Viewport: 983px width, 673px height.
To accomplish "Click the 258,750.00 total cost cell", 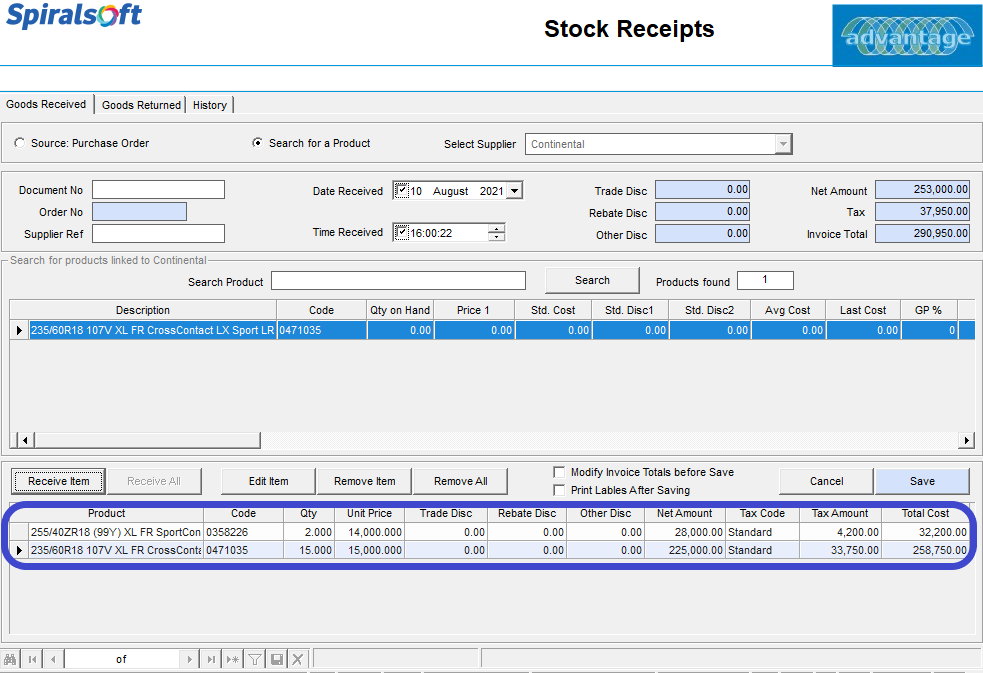I will click(925, 550).
